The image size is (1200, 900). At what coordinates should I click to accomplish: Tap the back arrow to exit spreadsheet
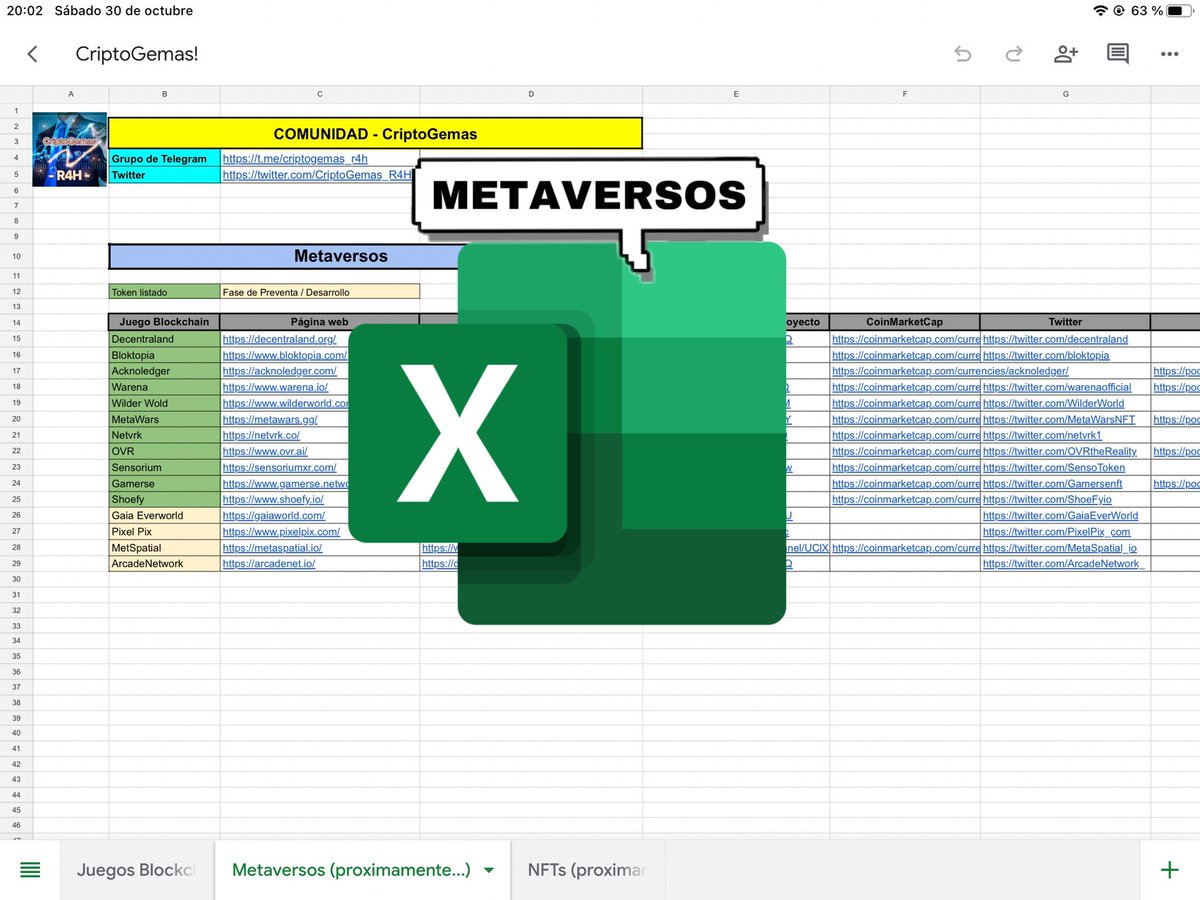(33, 54)
